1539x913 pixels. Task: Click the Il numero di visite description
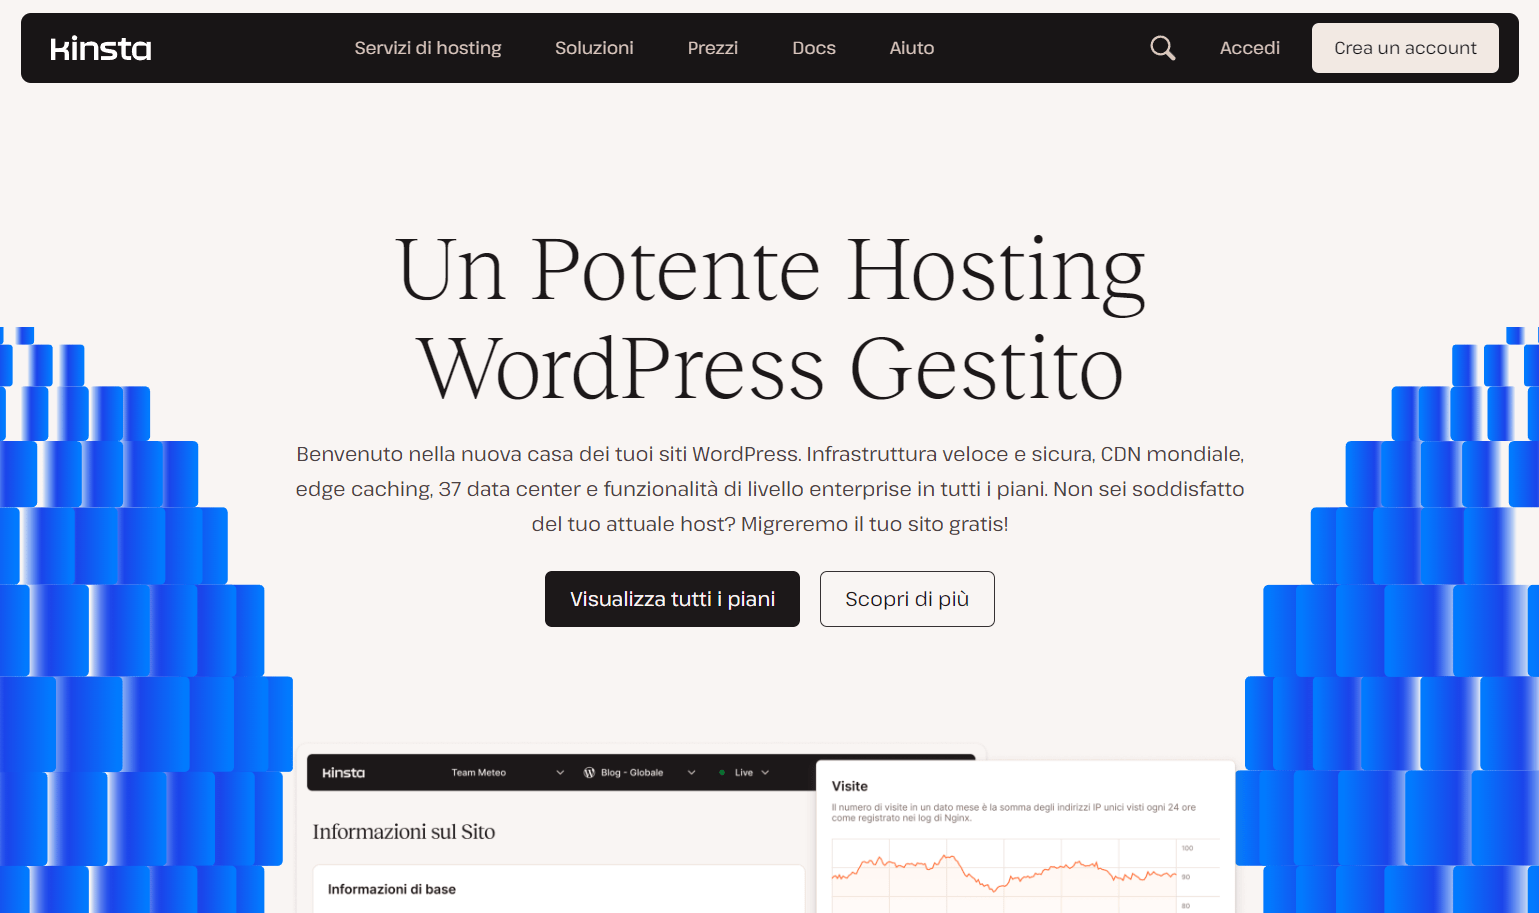pyautogui.click(x=1013, y=812)
